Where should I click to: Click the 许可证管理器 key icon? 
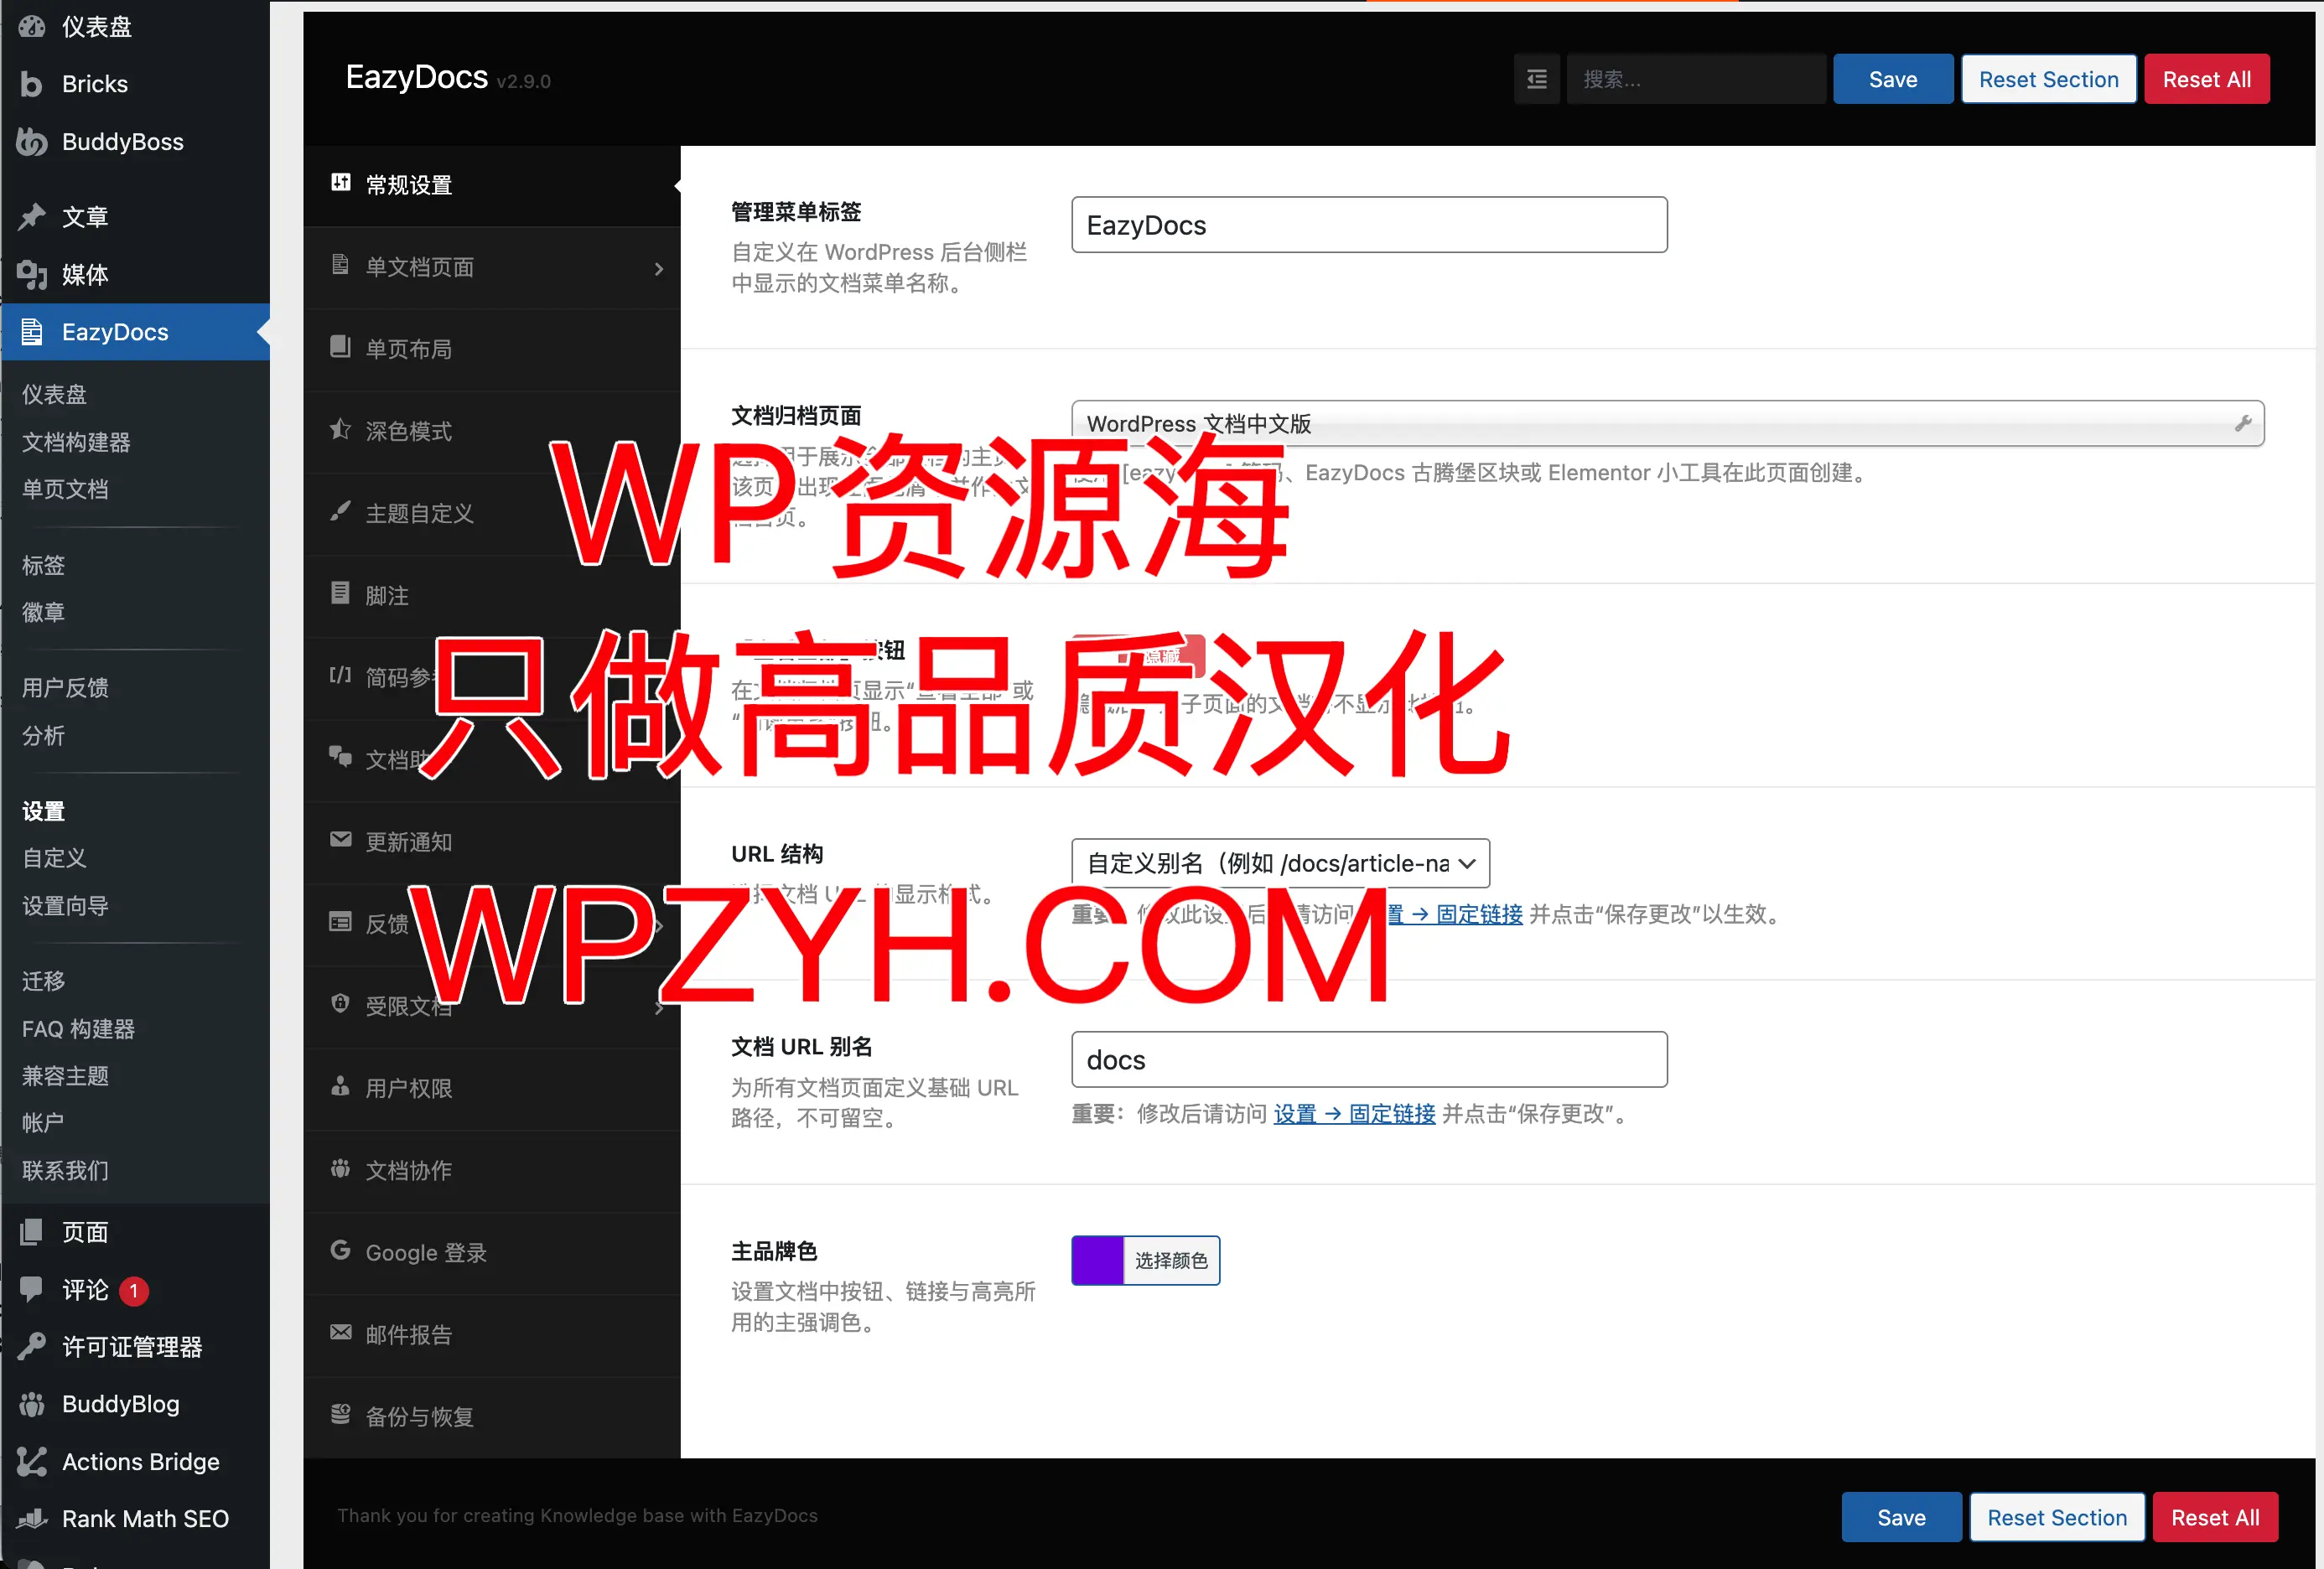[31, 1346]
